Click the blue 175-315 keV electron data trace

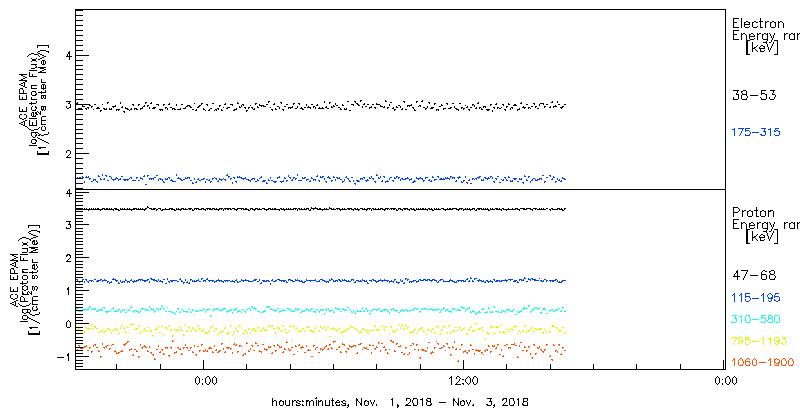pyautogui.click(x=321, y=178)
